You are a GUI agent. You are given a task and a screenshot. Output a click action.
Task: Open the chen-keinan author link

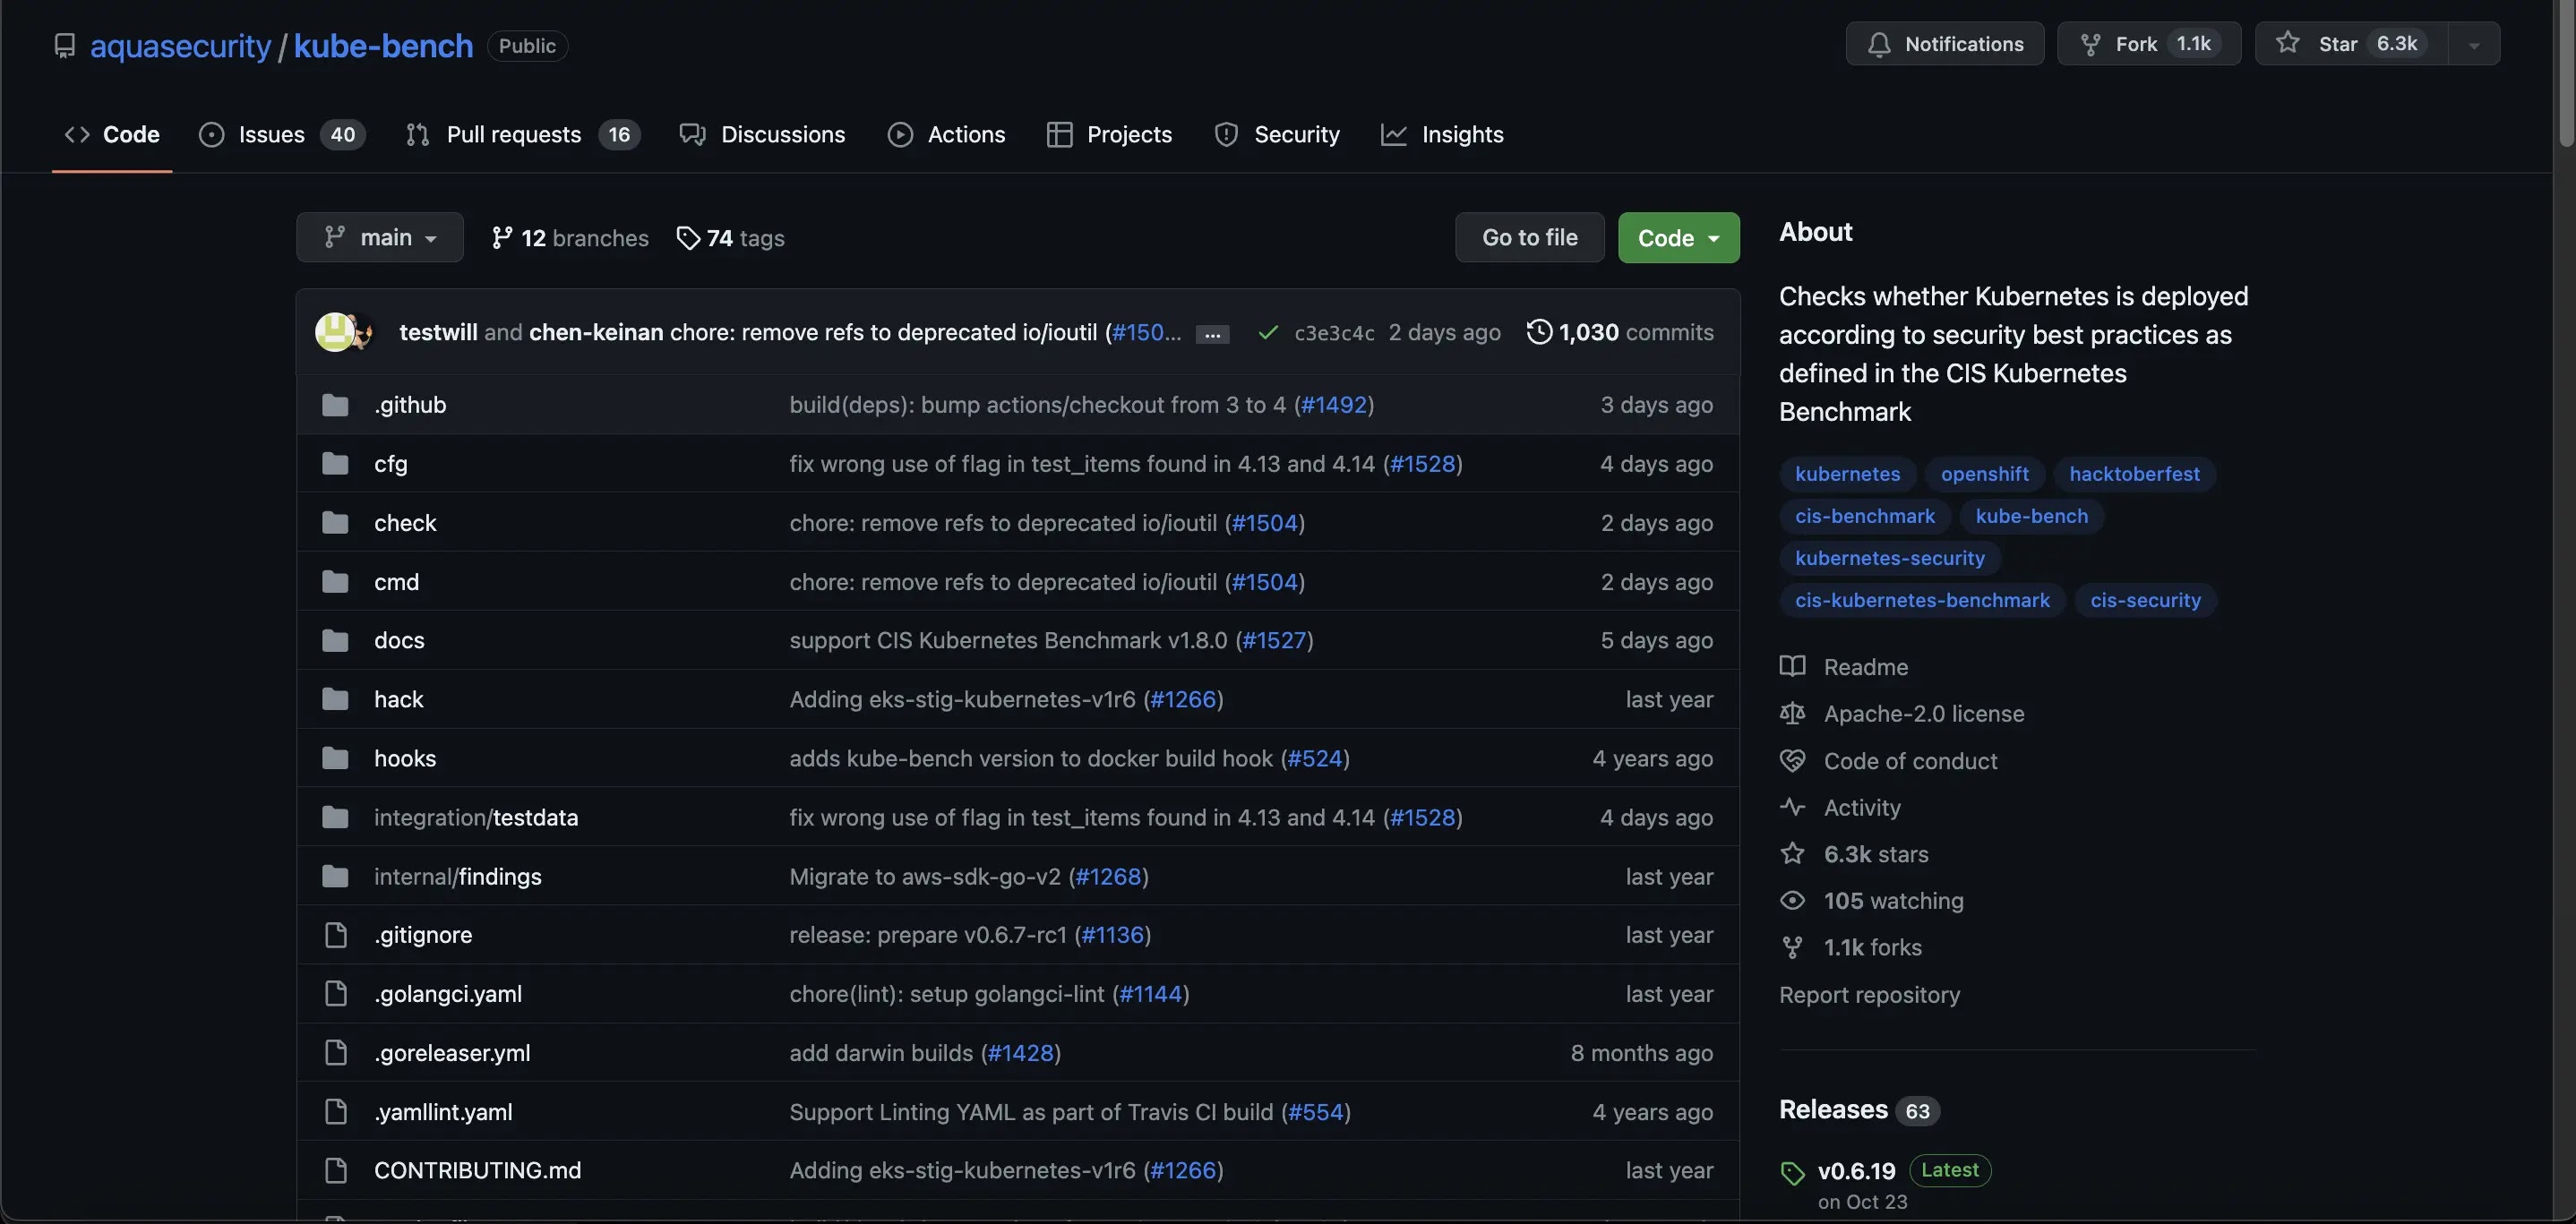tap(596, 332)
